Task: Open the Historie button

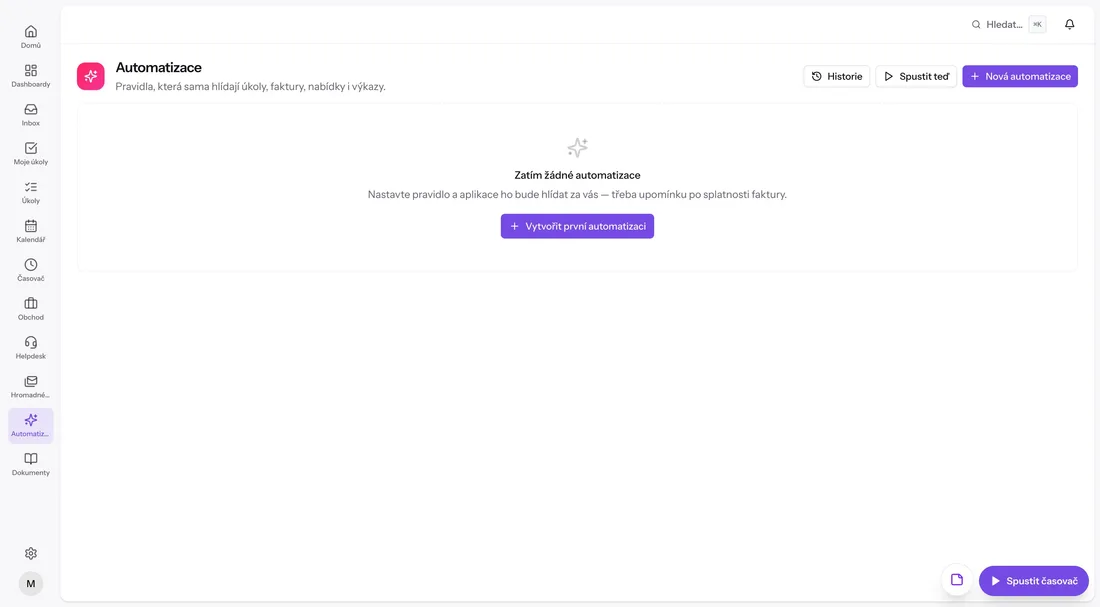Action: 836,76
